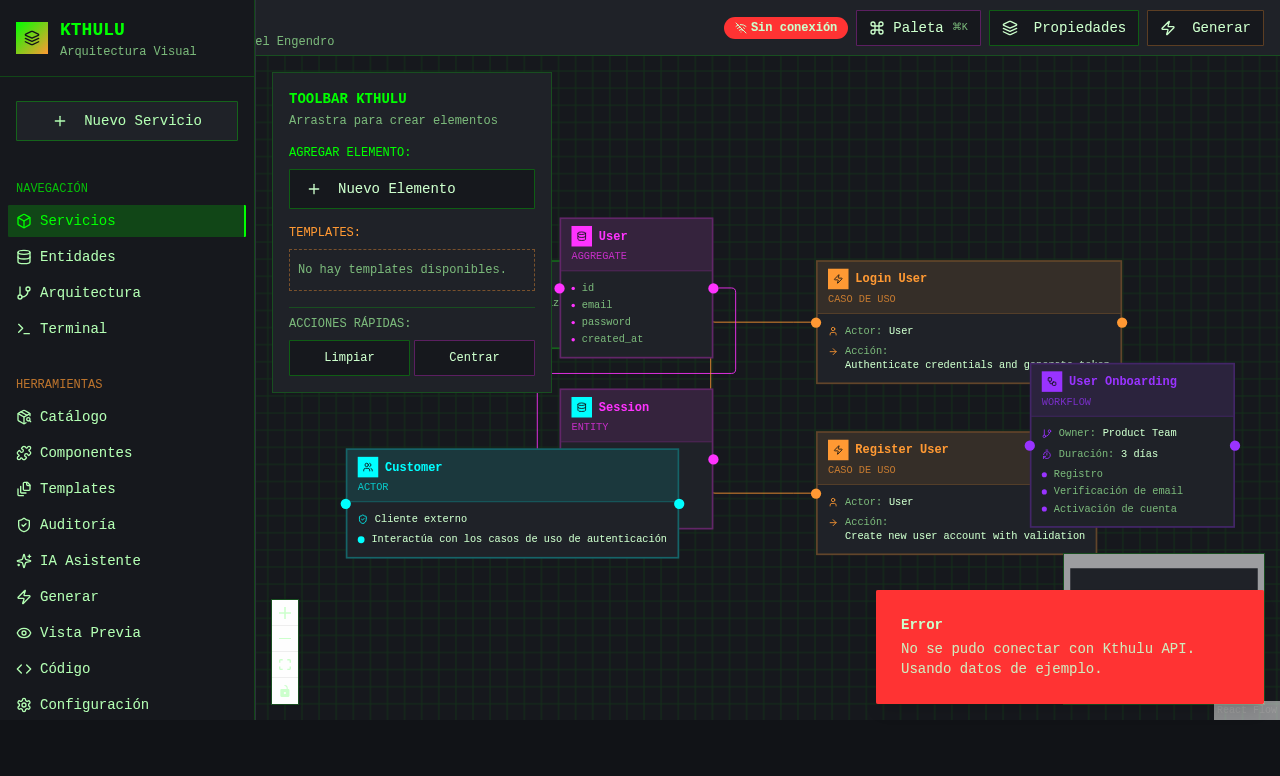Zoom out of the canvas with the minus control

tap(285, 639)
